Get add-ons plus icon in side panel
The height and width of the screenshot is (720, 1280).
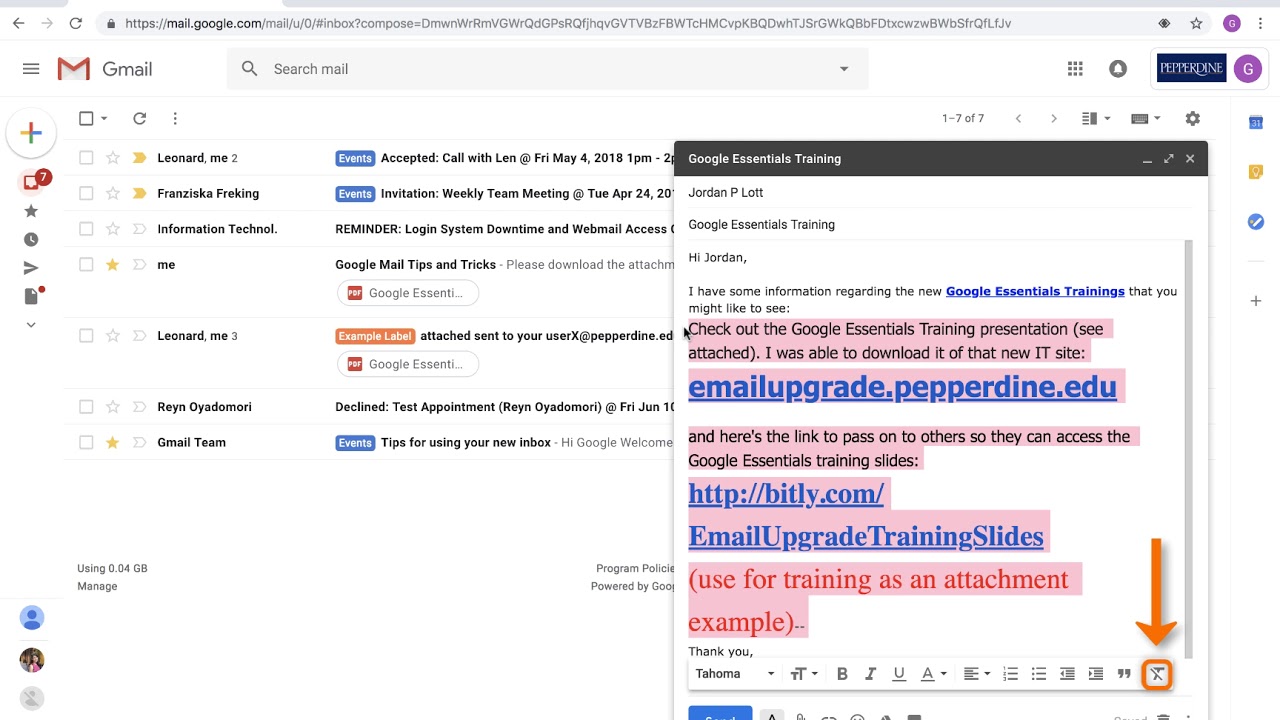(x=1256, y=301)
